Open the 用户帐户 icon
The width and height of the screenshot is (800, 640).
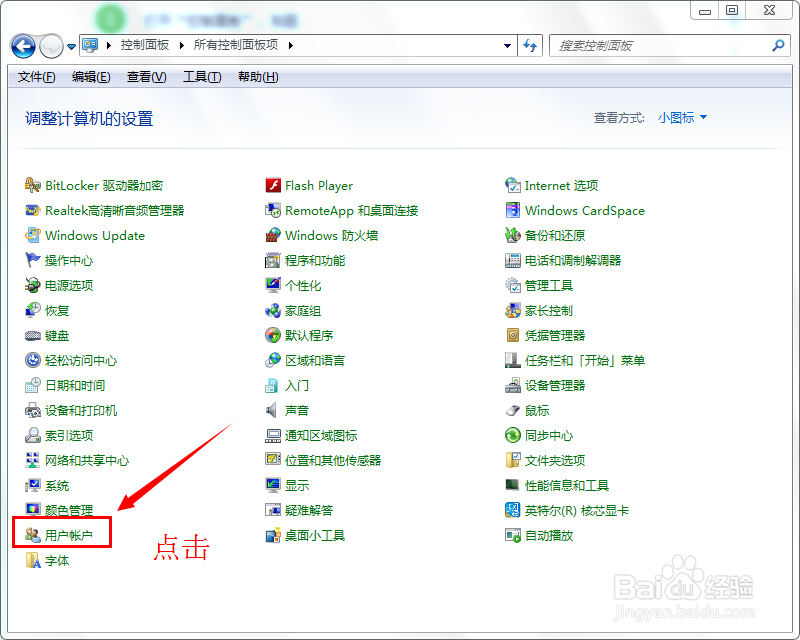point(33,535)
